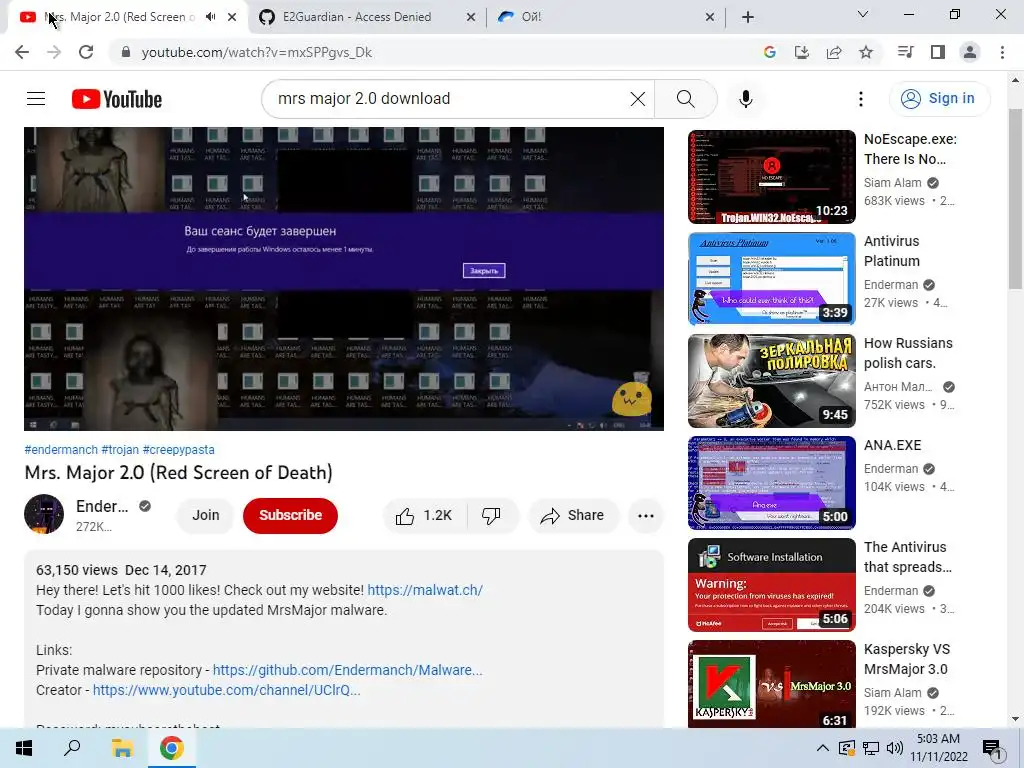1024x768 pixels.
Task: Open Enderman channel avatar
Action: (x=44, y=514)
